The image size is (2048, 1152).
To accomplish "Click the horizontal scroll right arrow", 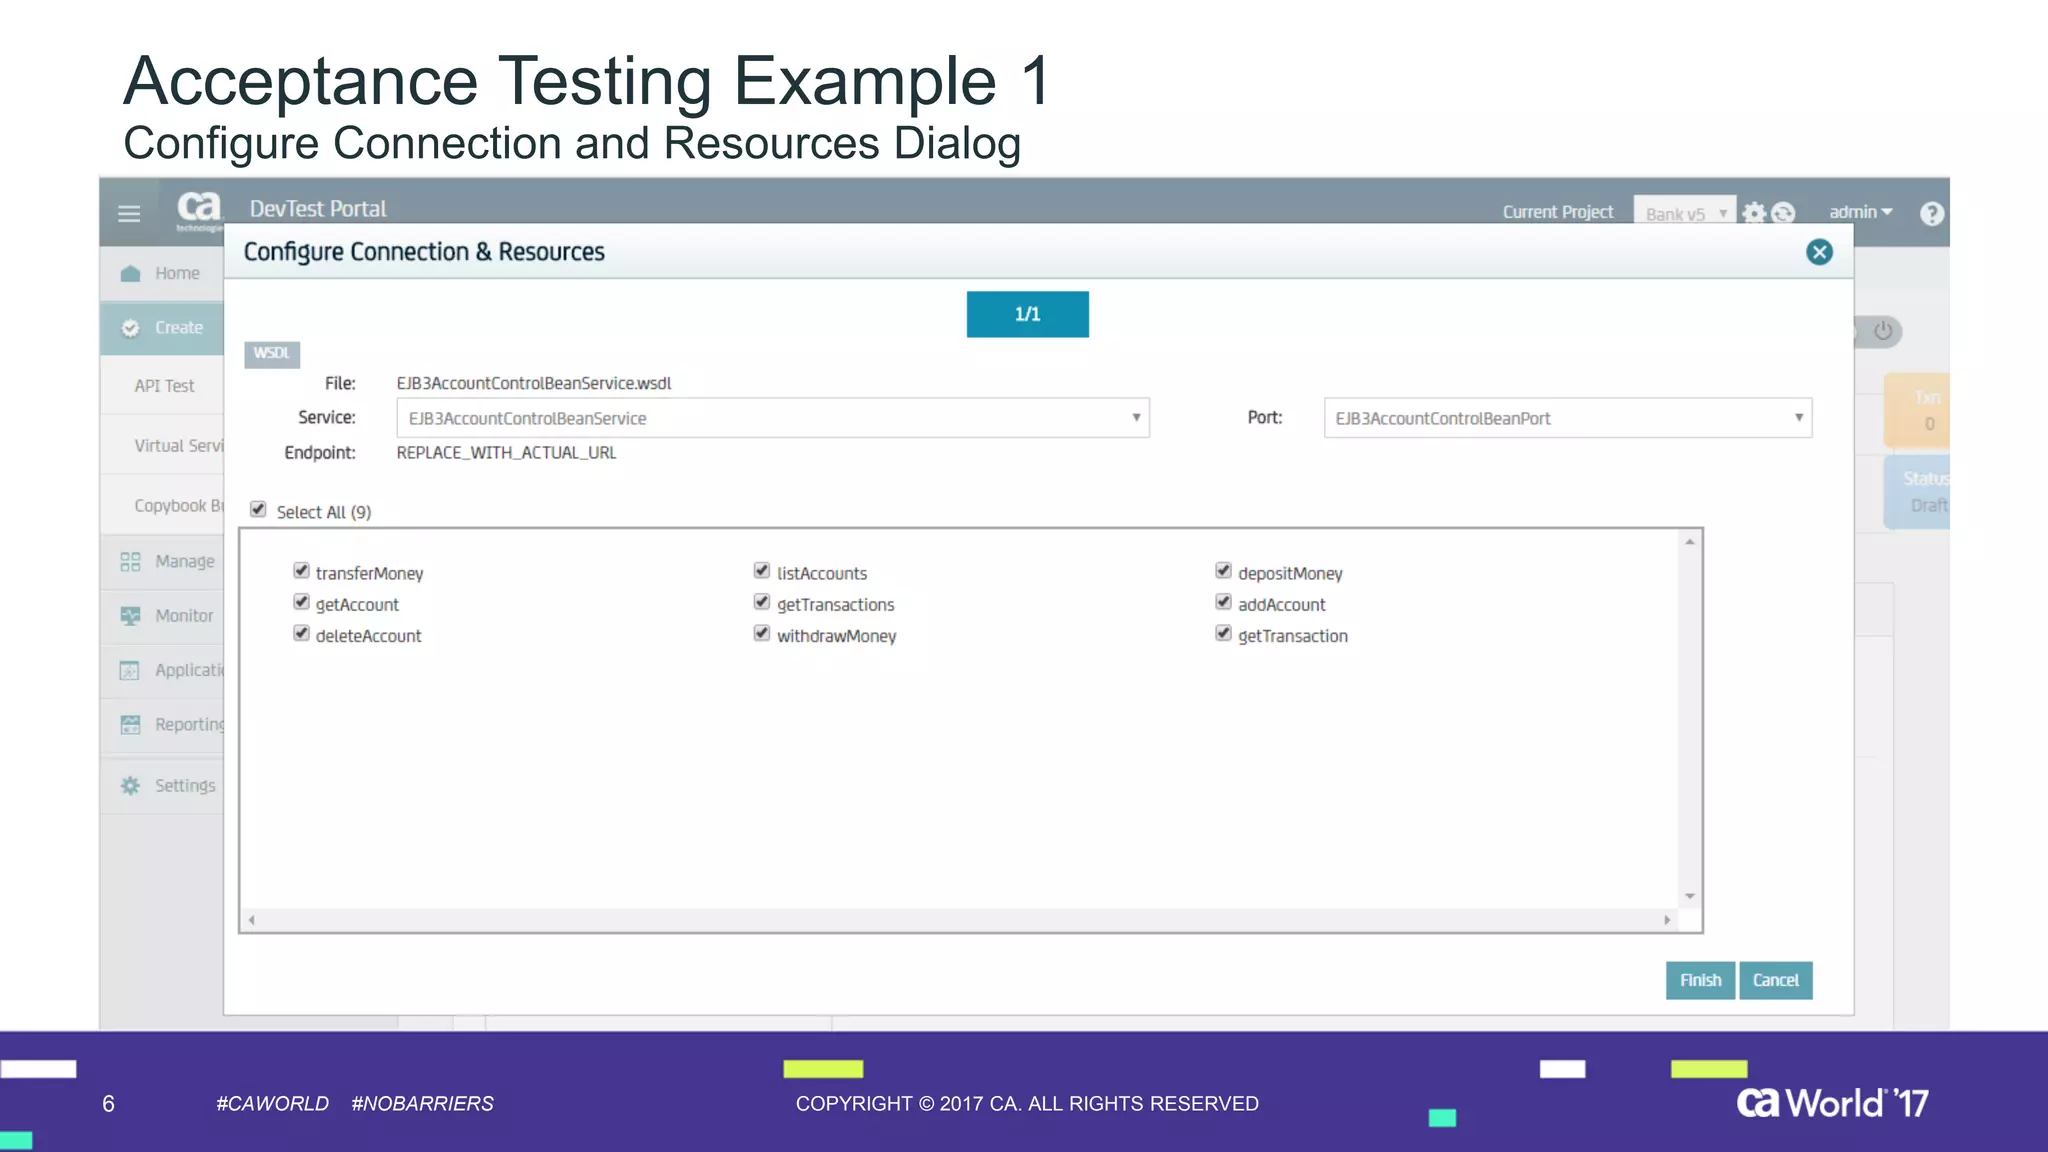I will (x=1667, y=920).
